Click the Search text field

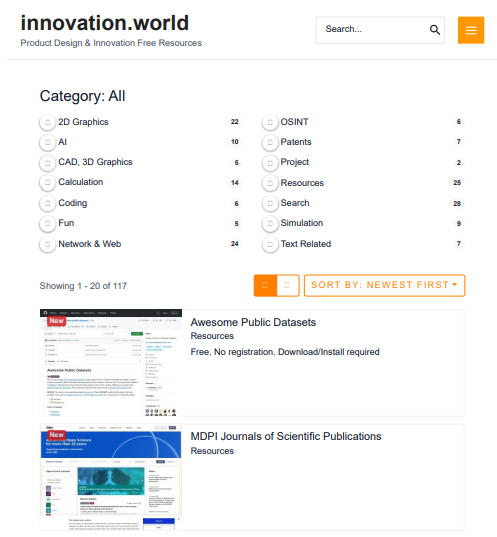(x=373, y=30)
